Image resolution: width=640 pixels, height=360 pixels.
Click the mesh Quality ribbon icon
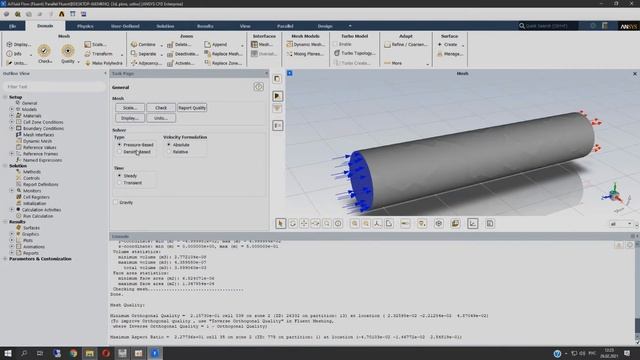68,51
